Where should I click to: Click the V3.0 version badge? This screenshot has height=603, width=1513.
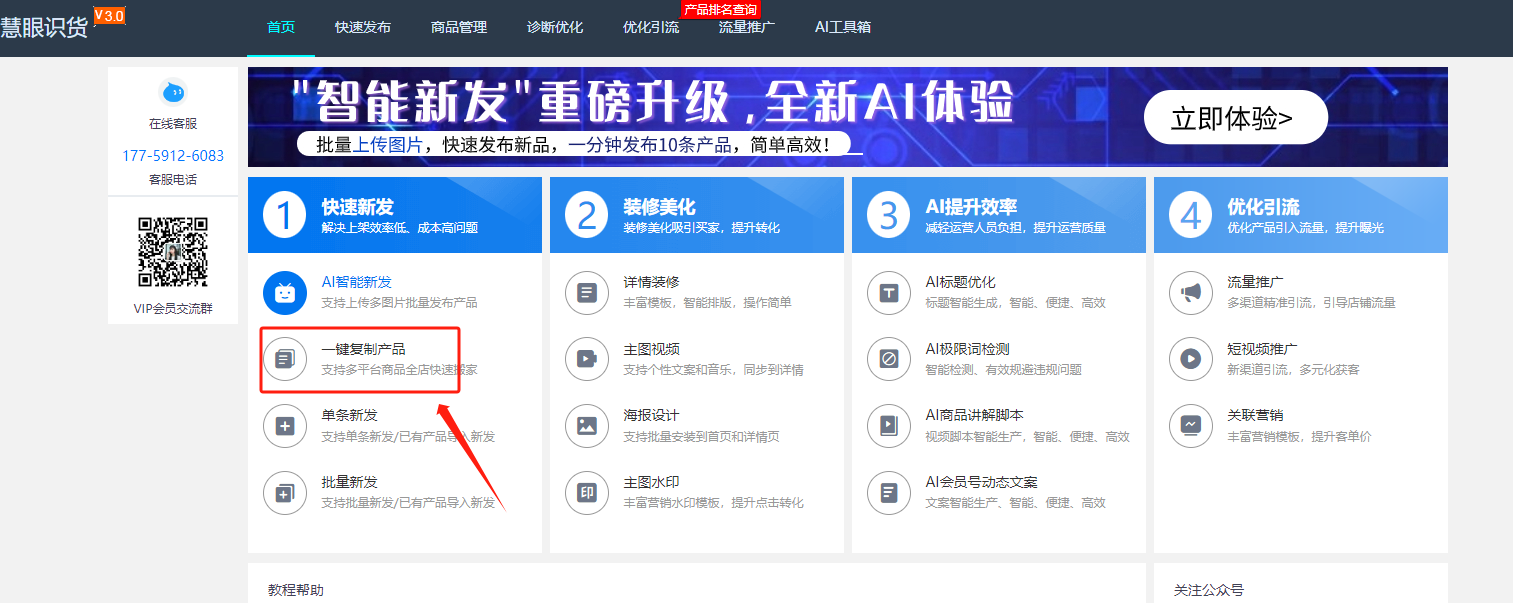(x=109, y=15)
